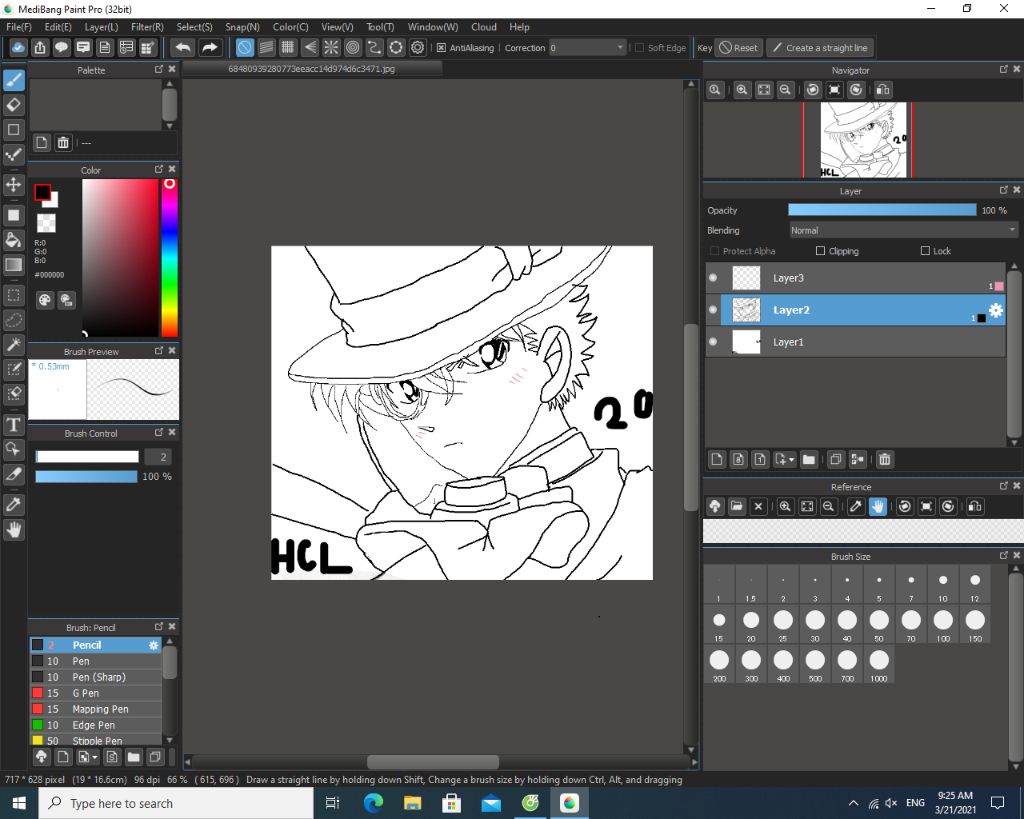
Task: Enable Protect Alpha checkbox
Action: [714, 251]
